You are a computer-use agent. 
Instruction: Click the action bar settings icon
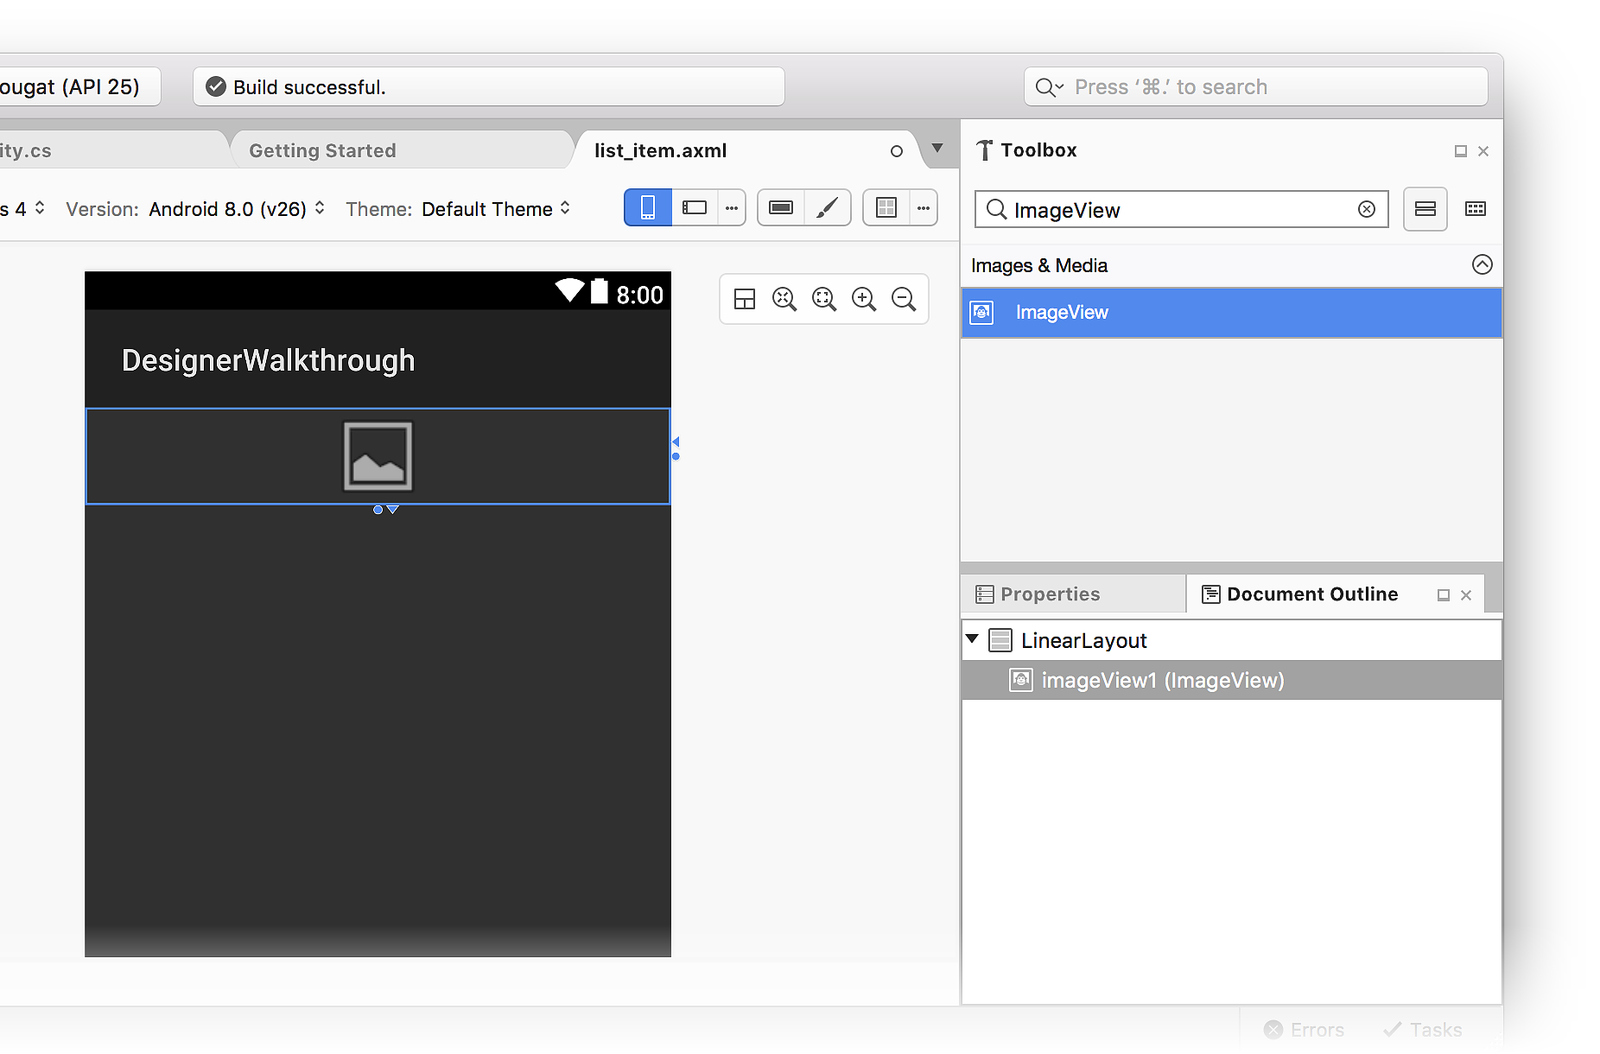click(781, 208)
